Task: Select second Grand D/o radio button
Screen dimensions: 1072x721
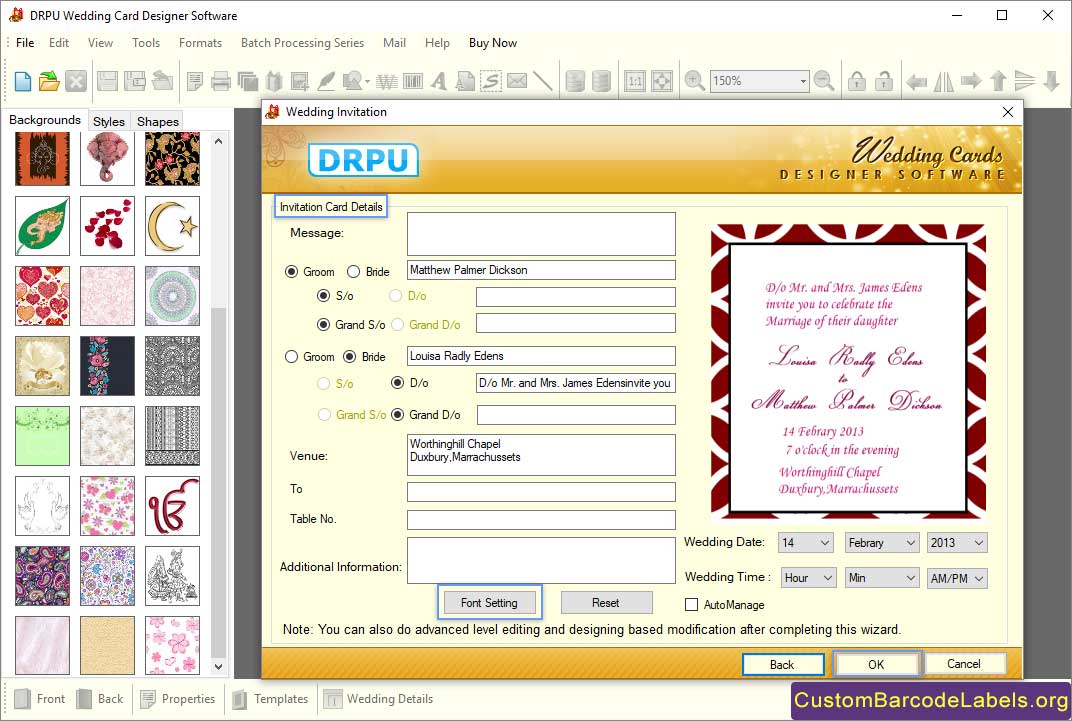Action: click(397, 415)
